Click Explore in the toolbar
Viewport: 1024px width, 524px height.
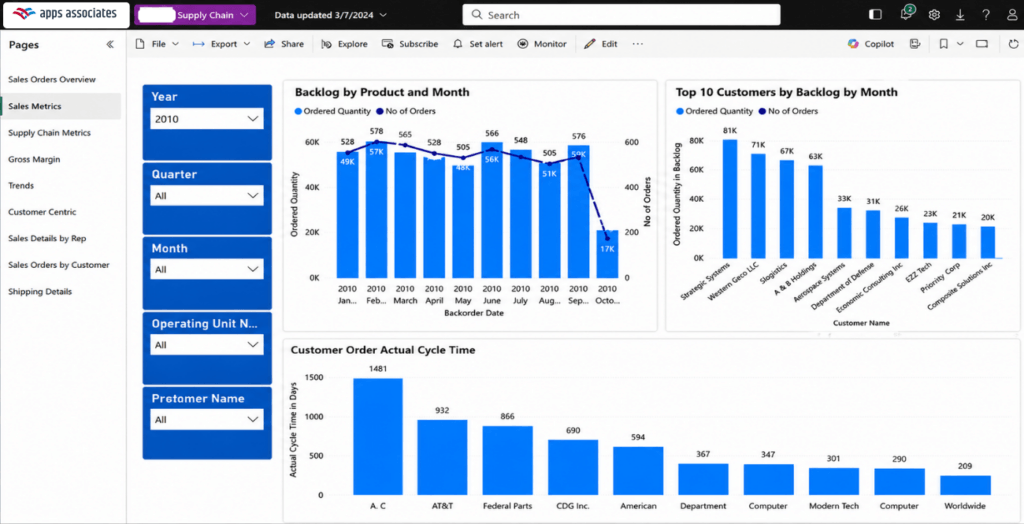tap(344, 44)
